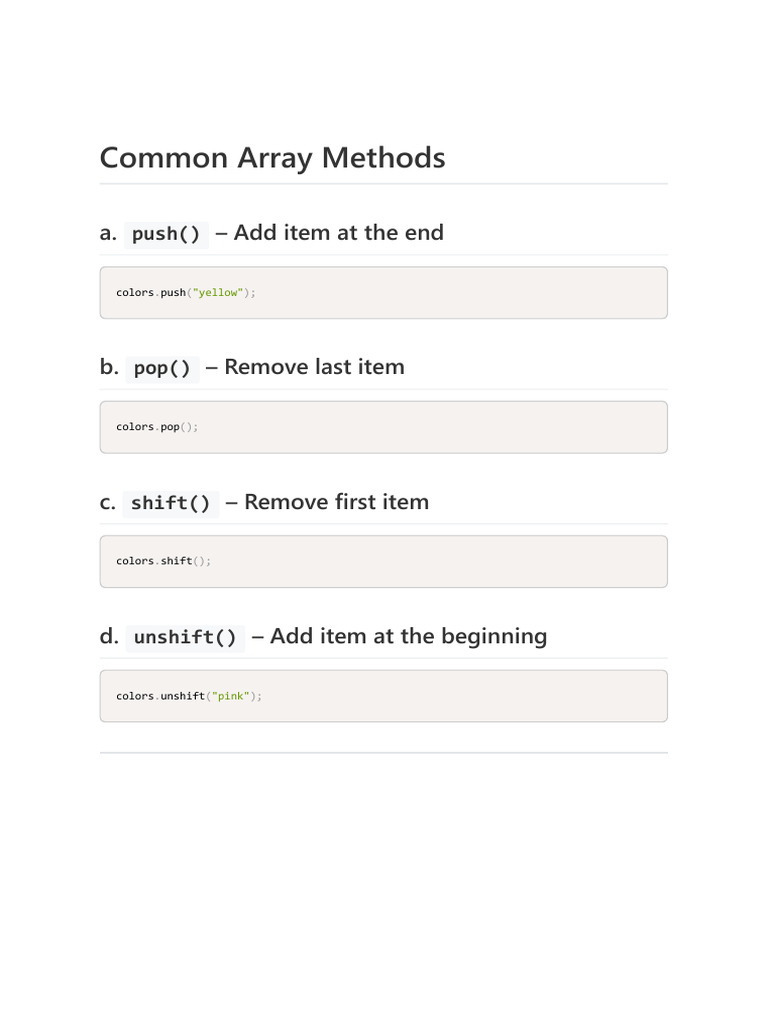Click the "yellow" string in code
This screenshot has height=1024, width=768.
[x=217, y=293]
